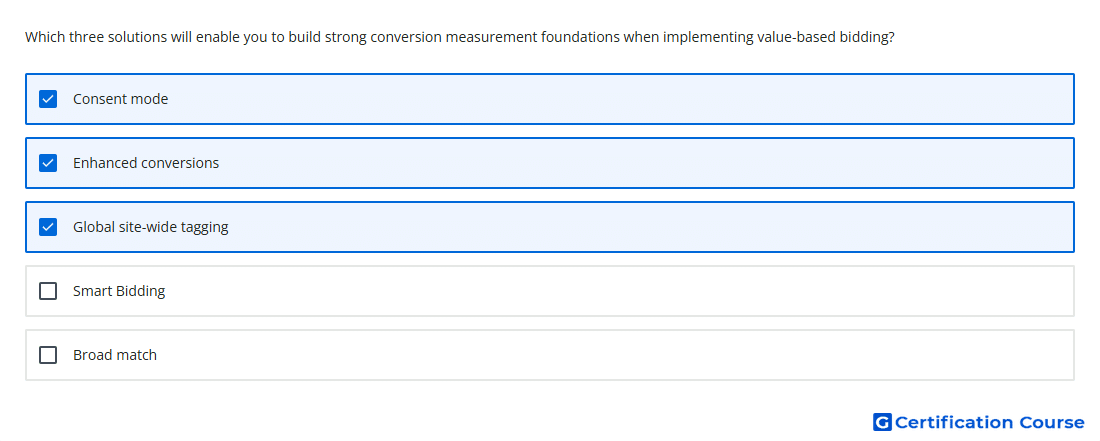Click the "Enhanced conversions" label text

pyautogui.click(x=146, y=163)
